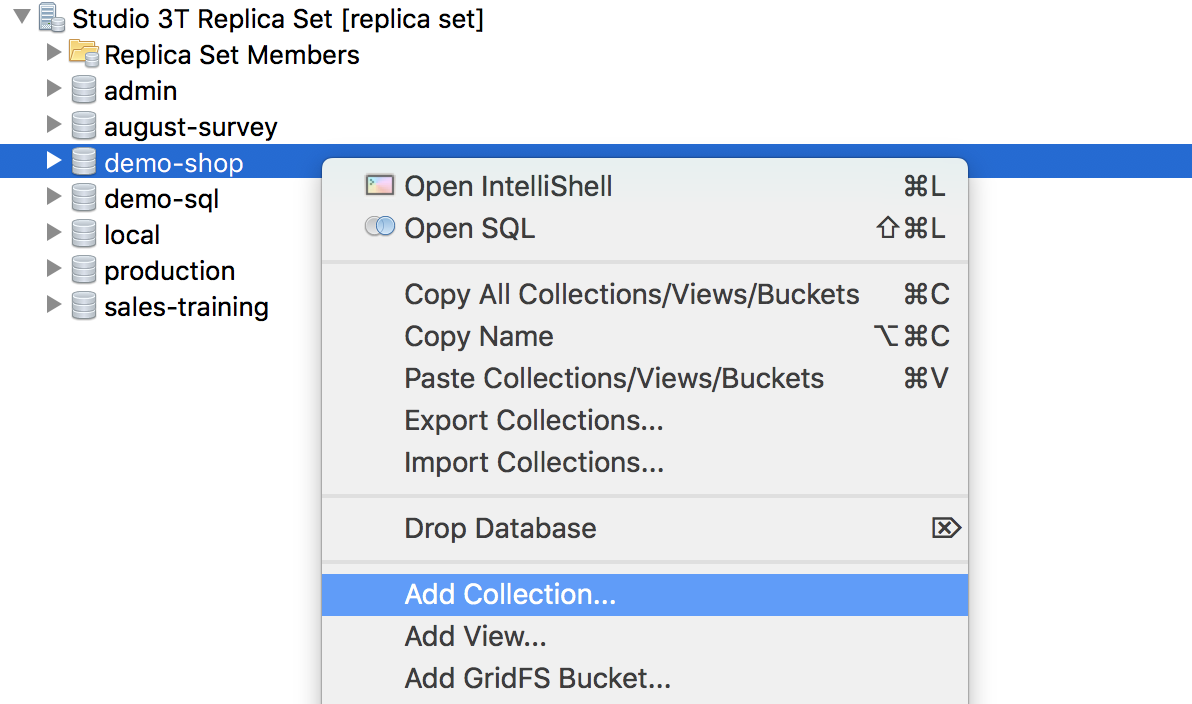Screen dimensions: 1192x704
Task: Expand the Replica Set Members folder
Action: (x=54, y=53)
